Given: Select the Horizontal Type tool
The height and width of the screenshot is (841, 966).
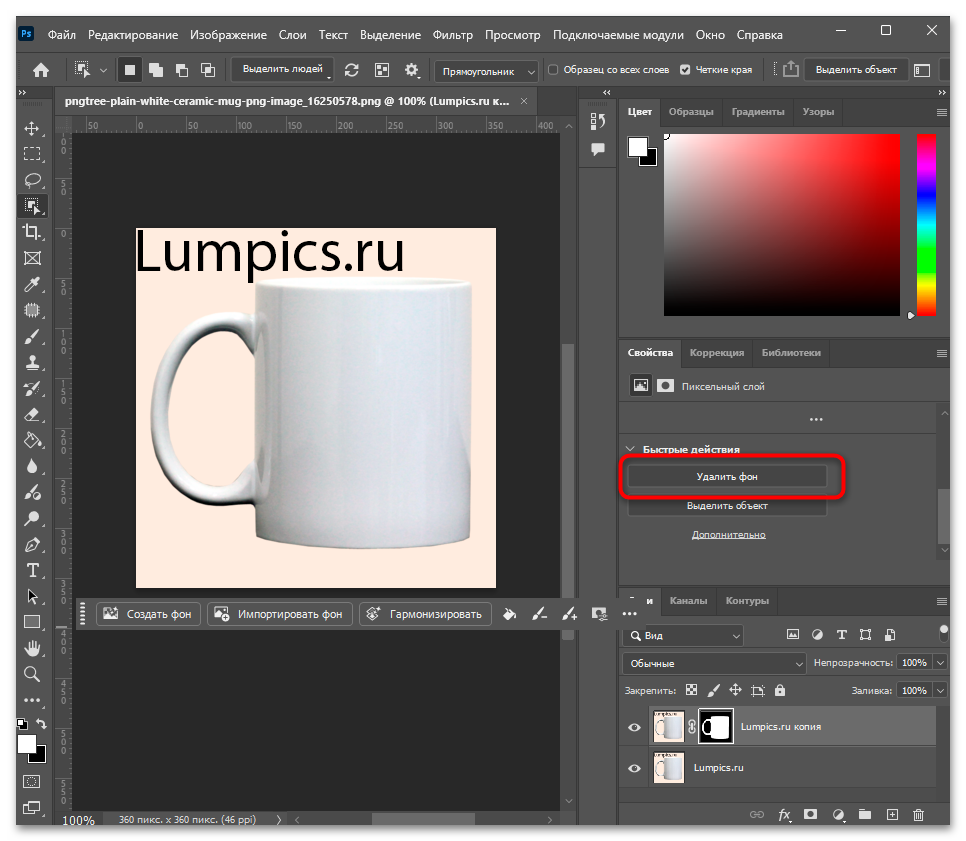Looking at the screenshot, I should pos(32,571).
